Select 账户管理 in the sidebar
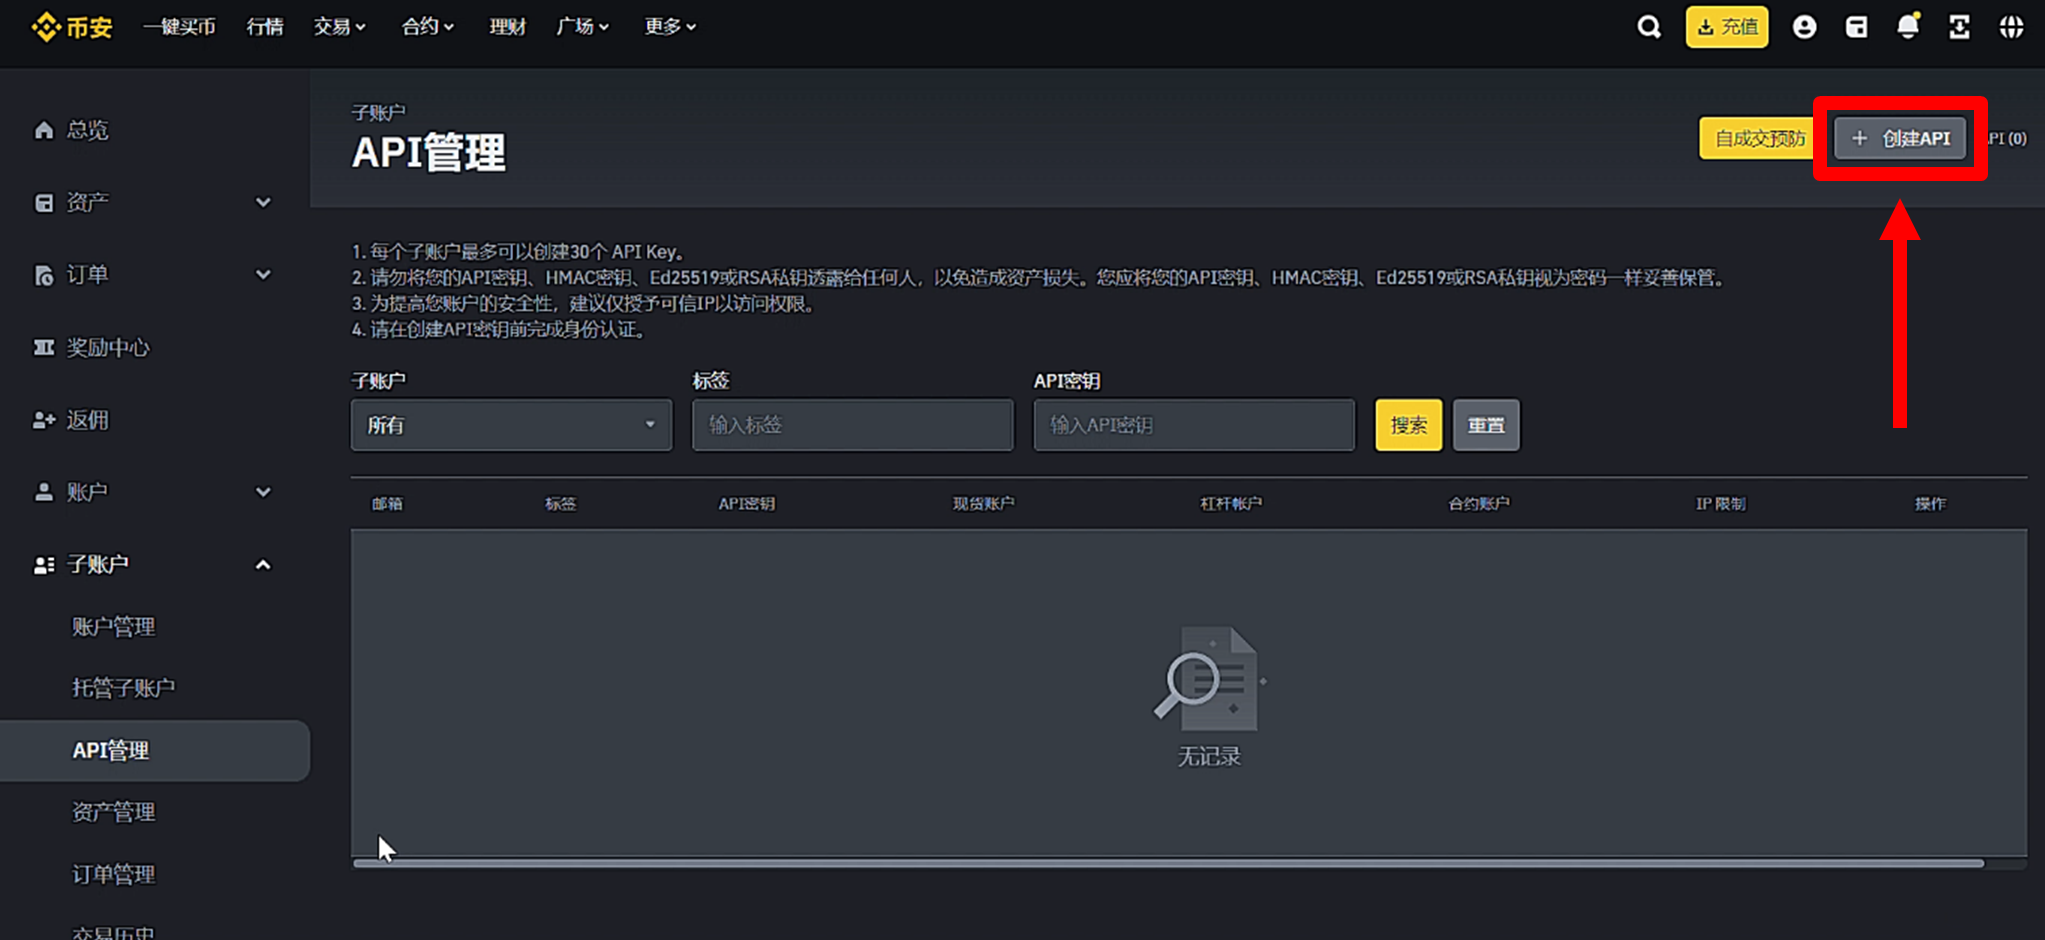Image resolution: width=2045 pixels, height=940 pixels. [114, 627]
